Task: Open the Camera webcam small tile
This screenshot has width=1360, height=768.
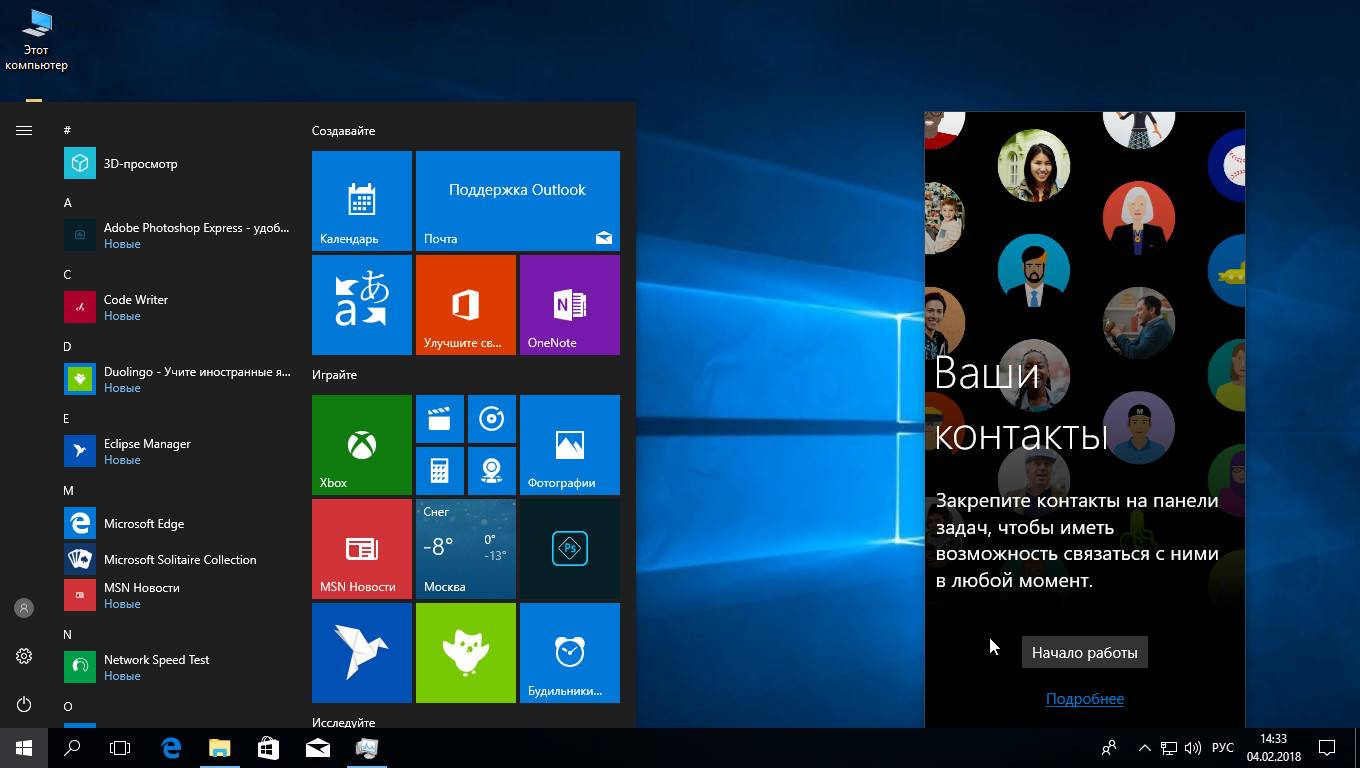Action: point(492,471)
